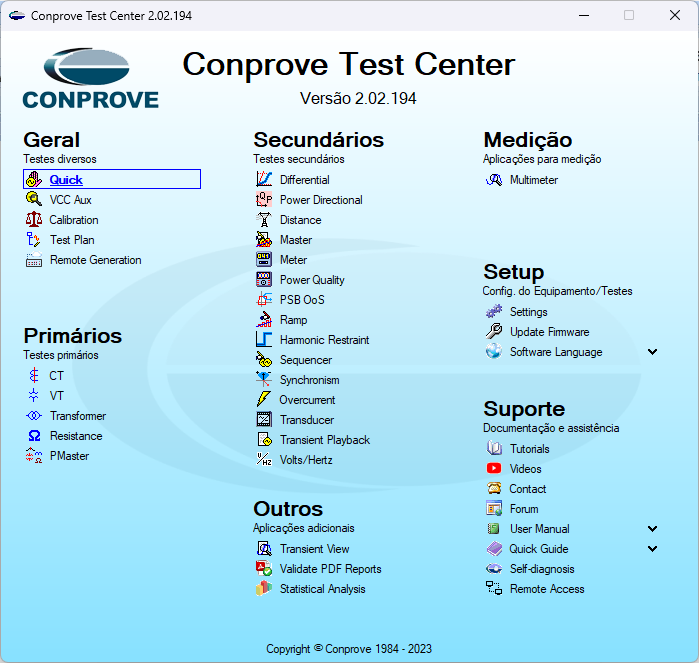Launch Power Quality from its label
The image size is (699, 663).
pos(312,280)
